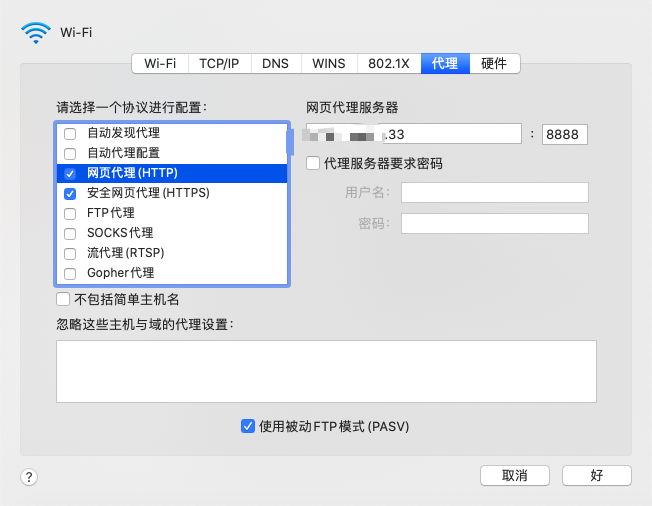This screenshot has width=652, height=506.
Task: Select 安全网页代理 (HTTPS) row text
Action: [148, 193]
